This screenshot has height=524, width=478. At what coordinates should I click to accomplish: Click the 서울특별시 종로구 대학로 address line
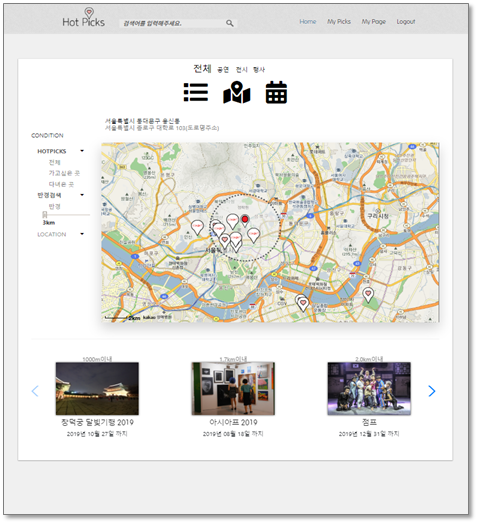[x=162, y=128]
